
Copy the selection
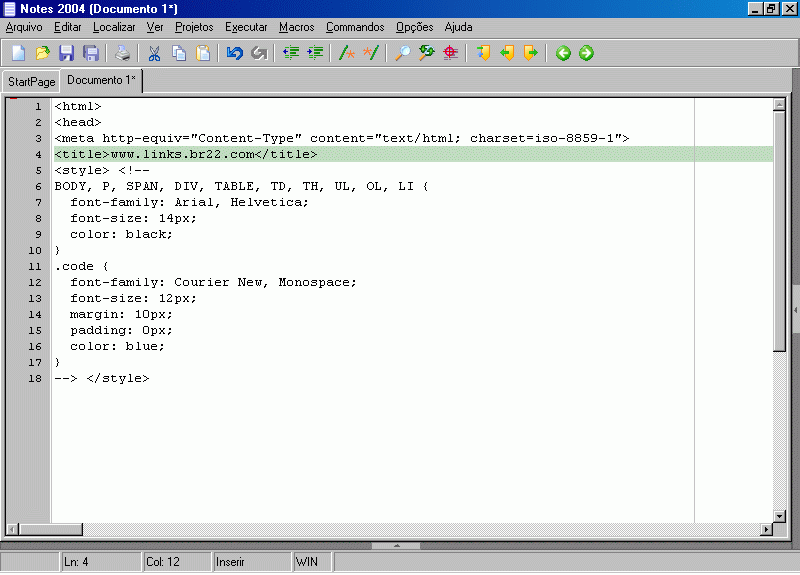(x=179, y=53)
